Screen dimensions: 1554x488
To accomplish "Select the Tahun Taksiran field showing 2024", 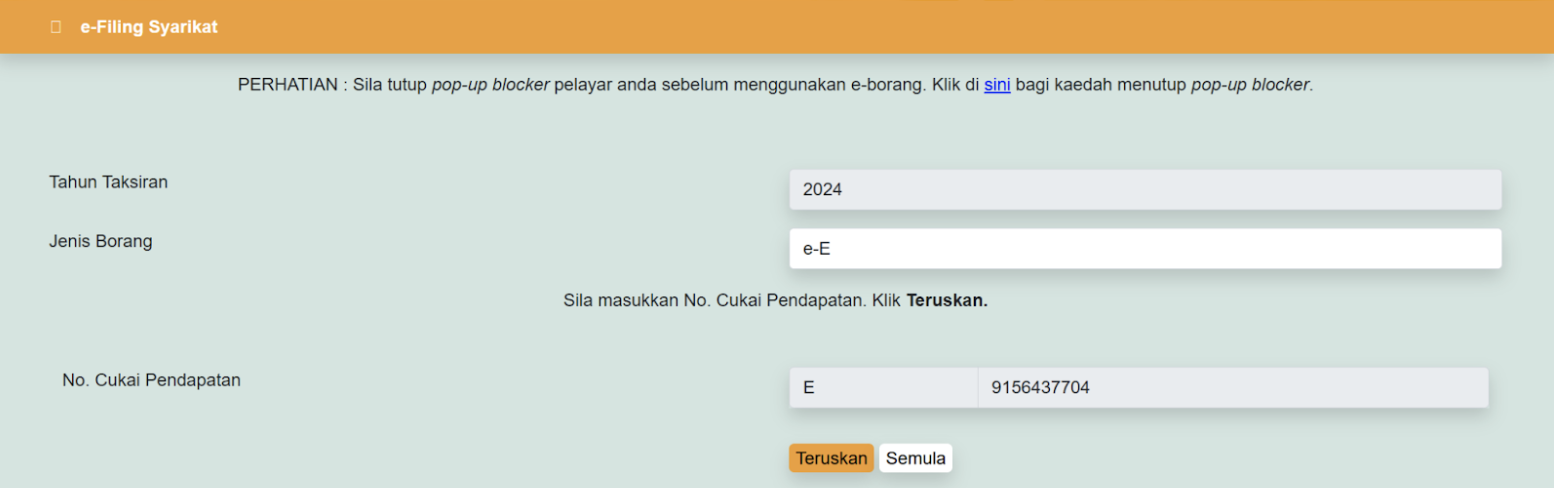I will tap(1145, 189).
